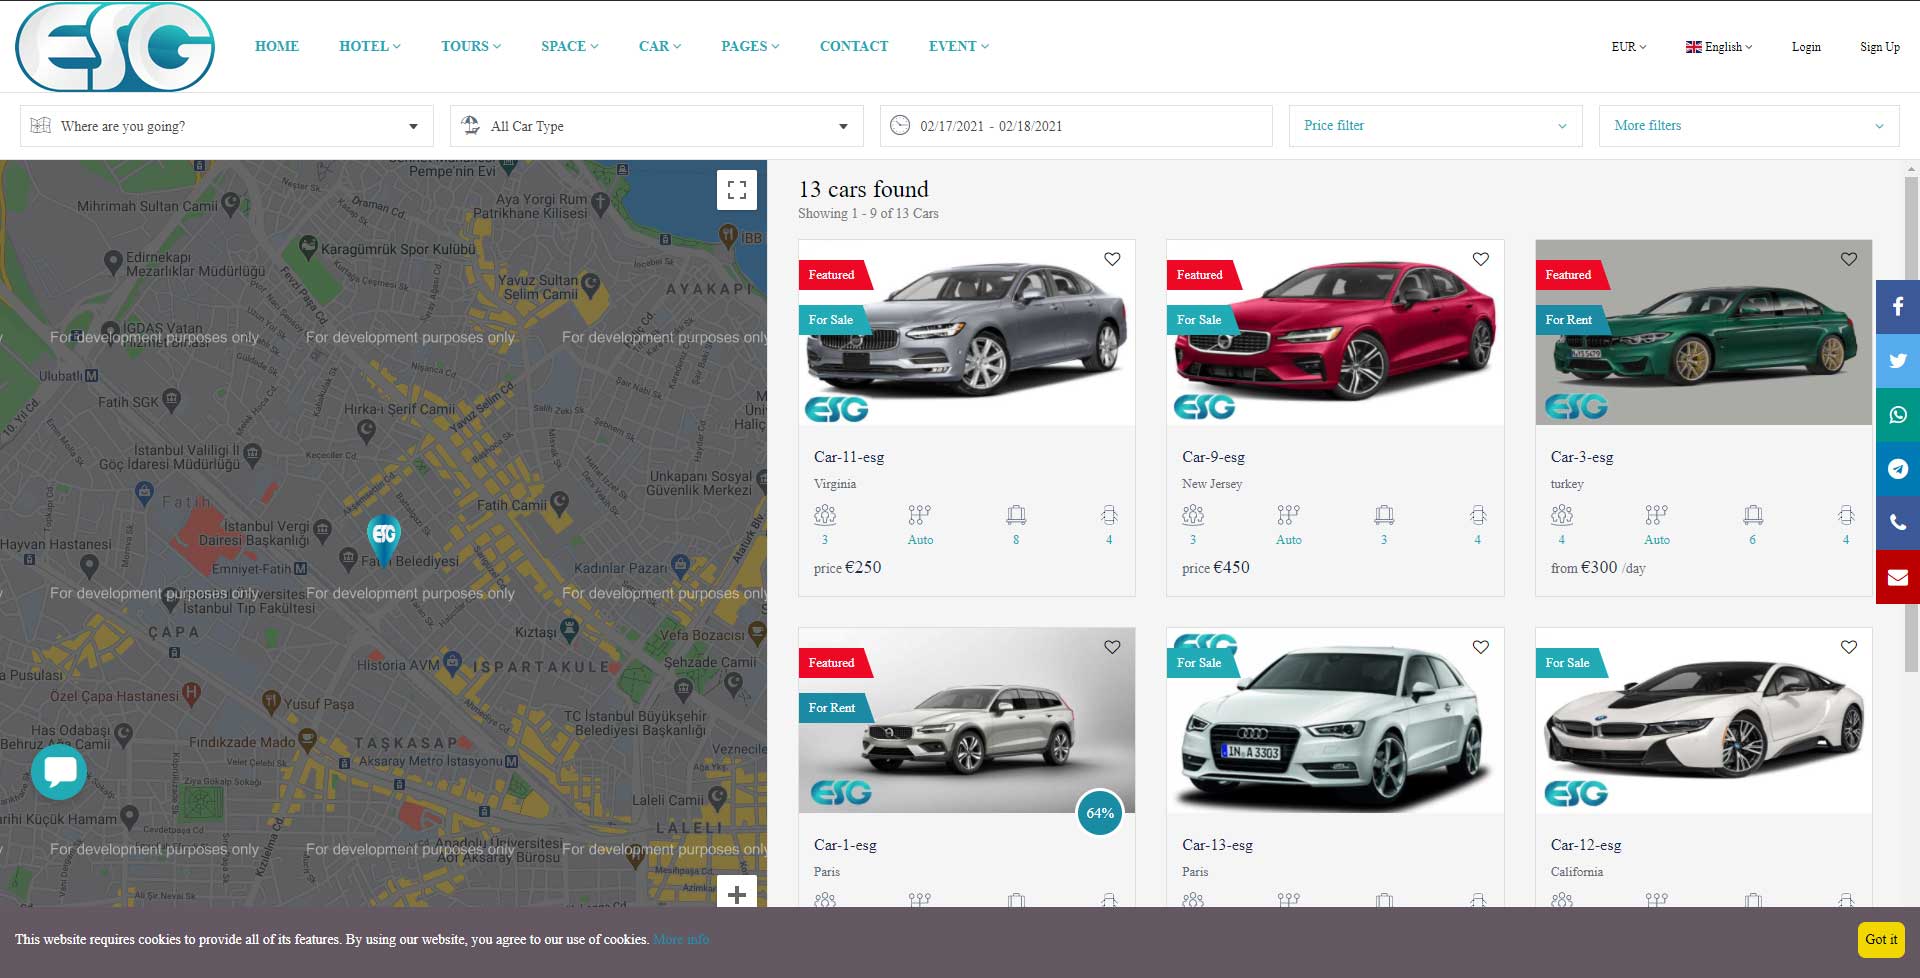Click the Twitter share icon
Screen dimensions: 1920x978
1897,361
